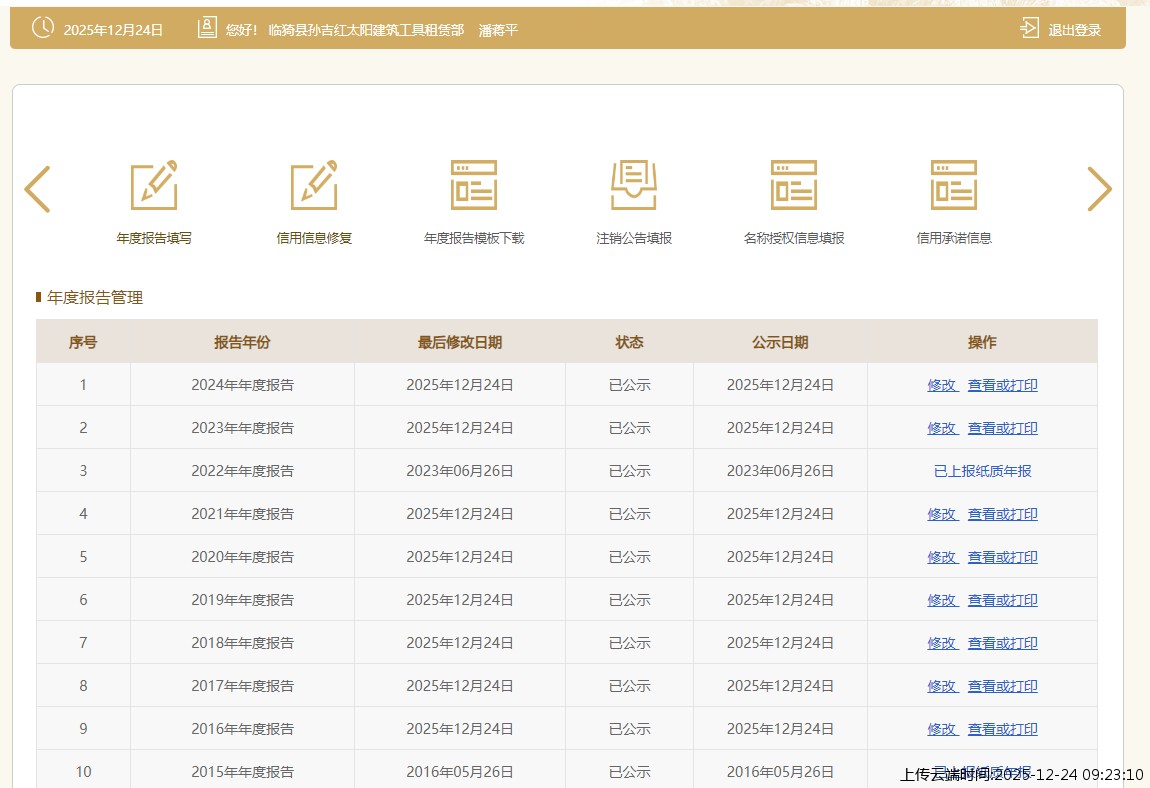Click the 退出登录 text link

[x=1074, y=30]
